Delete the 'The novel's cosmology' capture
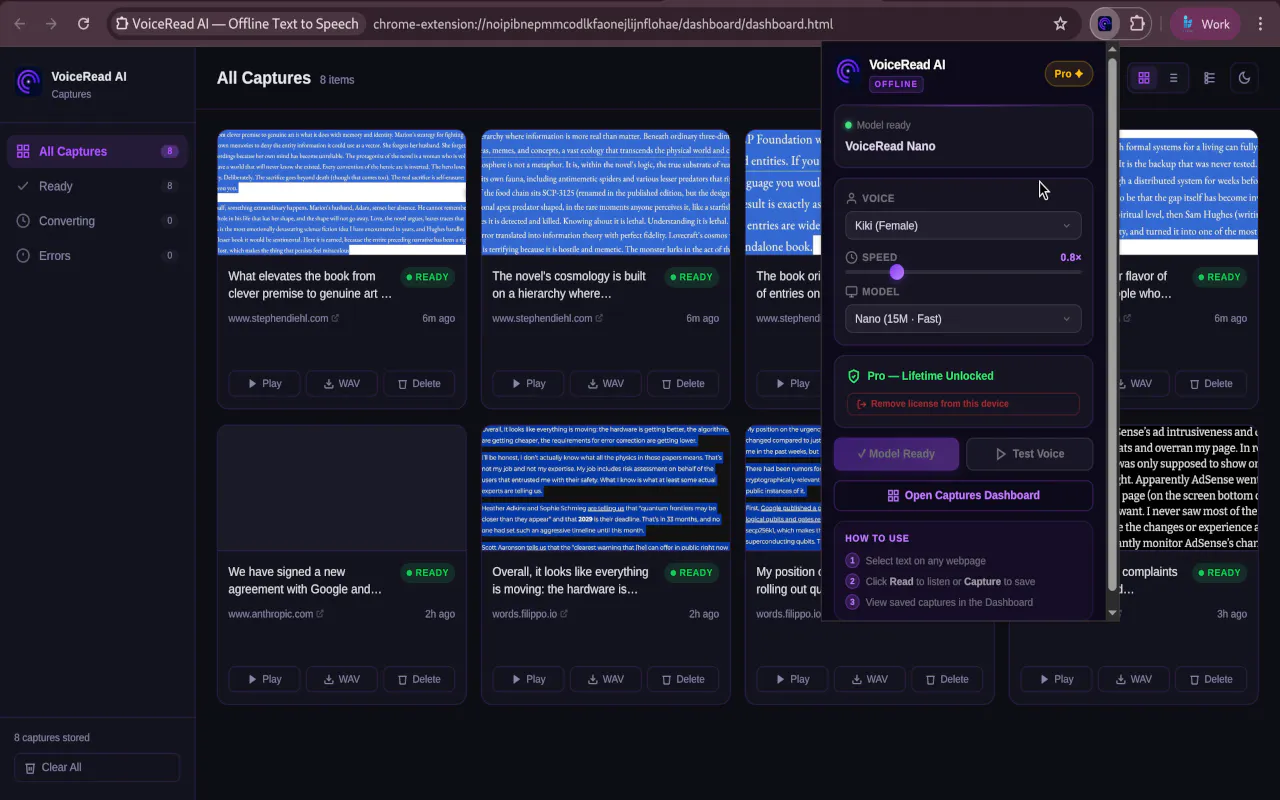 [683, 383]
